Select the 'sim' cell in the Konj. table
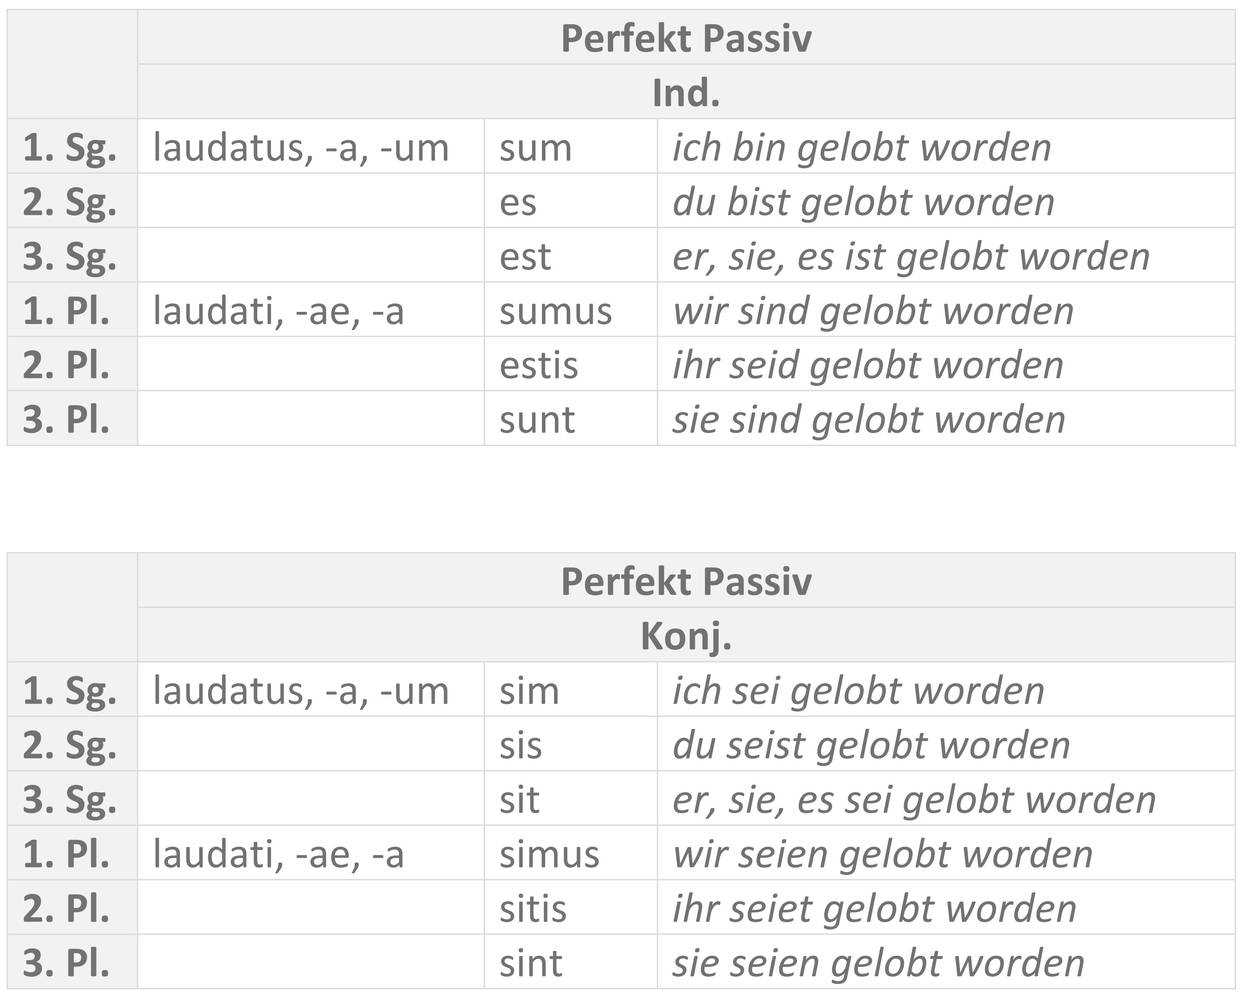Viewport: 1240px width, 993px height. point(529,691)
